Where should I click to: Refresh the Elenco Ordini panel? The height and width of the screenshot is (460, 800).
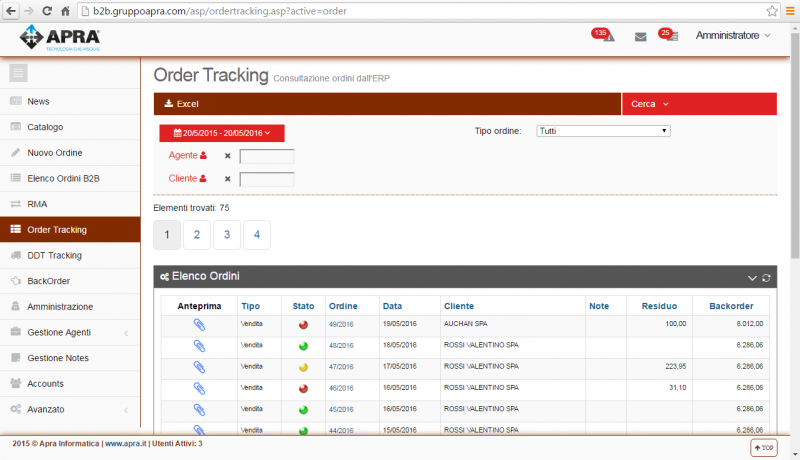click(x=766, y=278)
